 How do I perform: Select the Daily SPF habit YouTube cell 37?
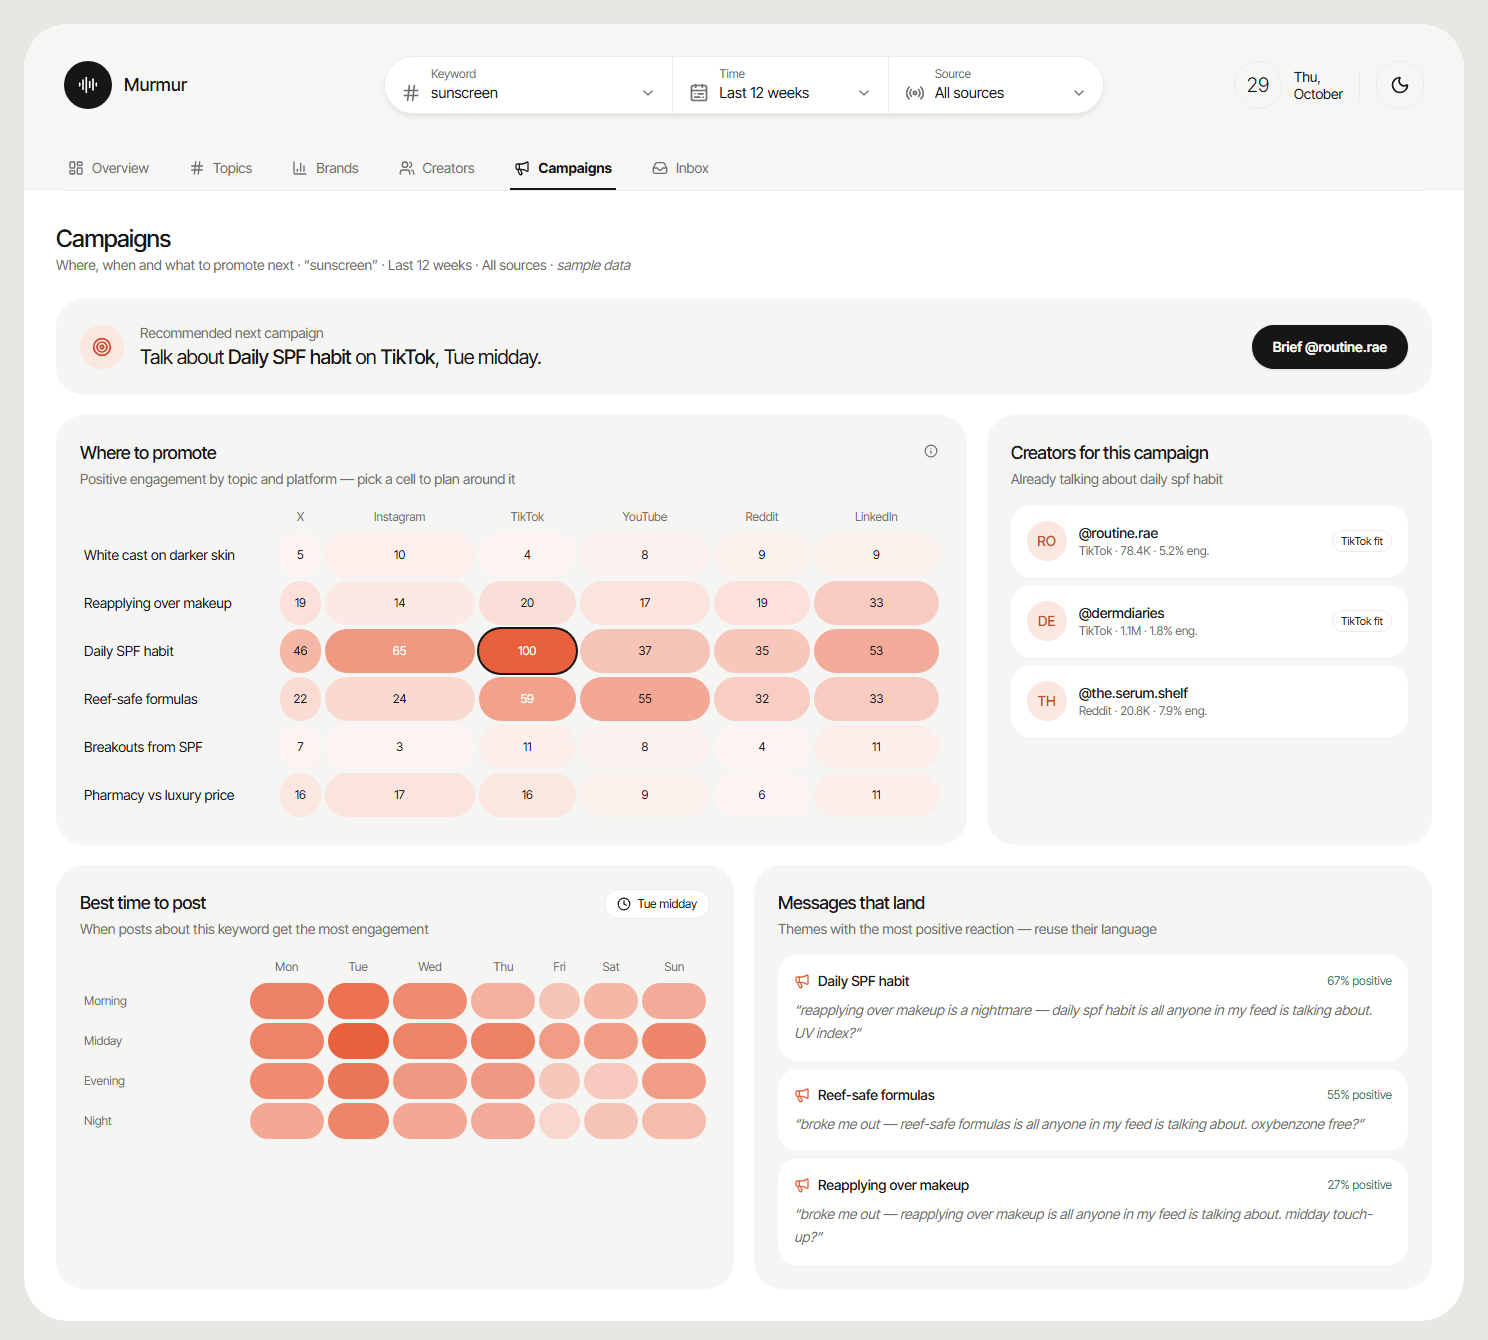(x=645, y=651)
